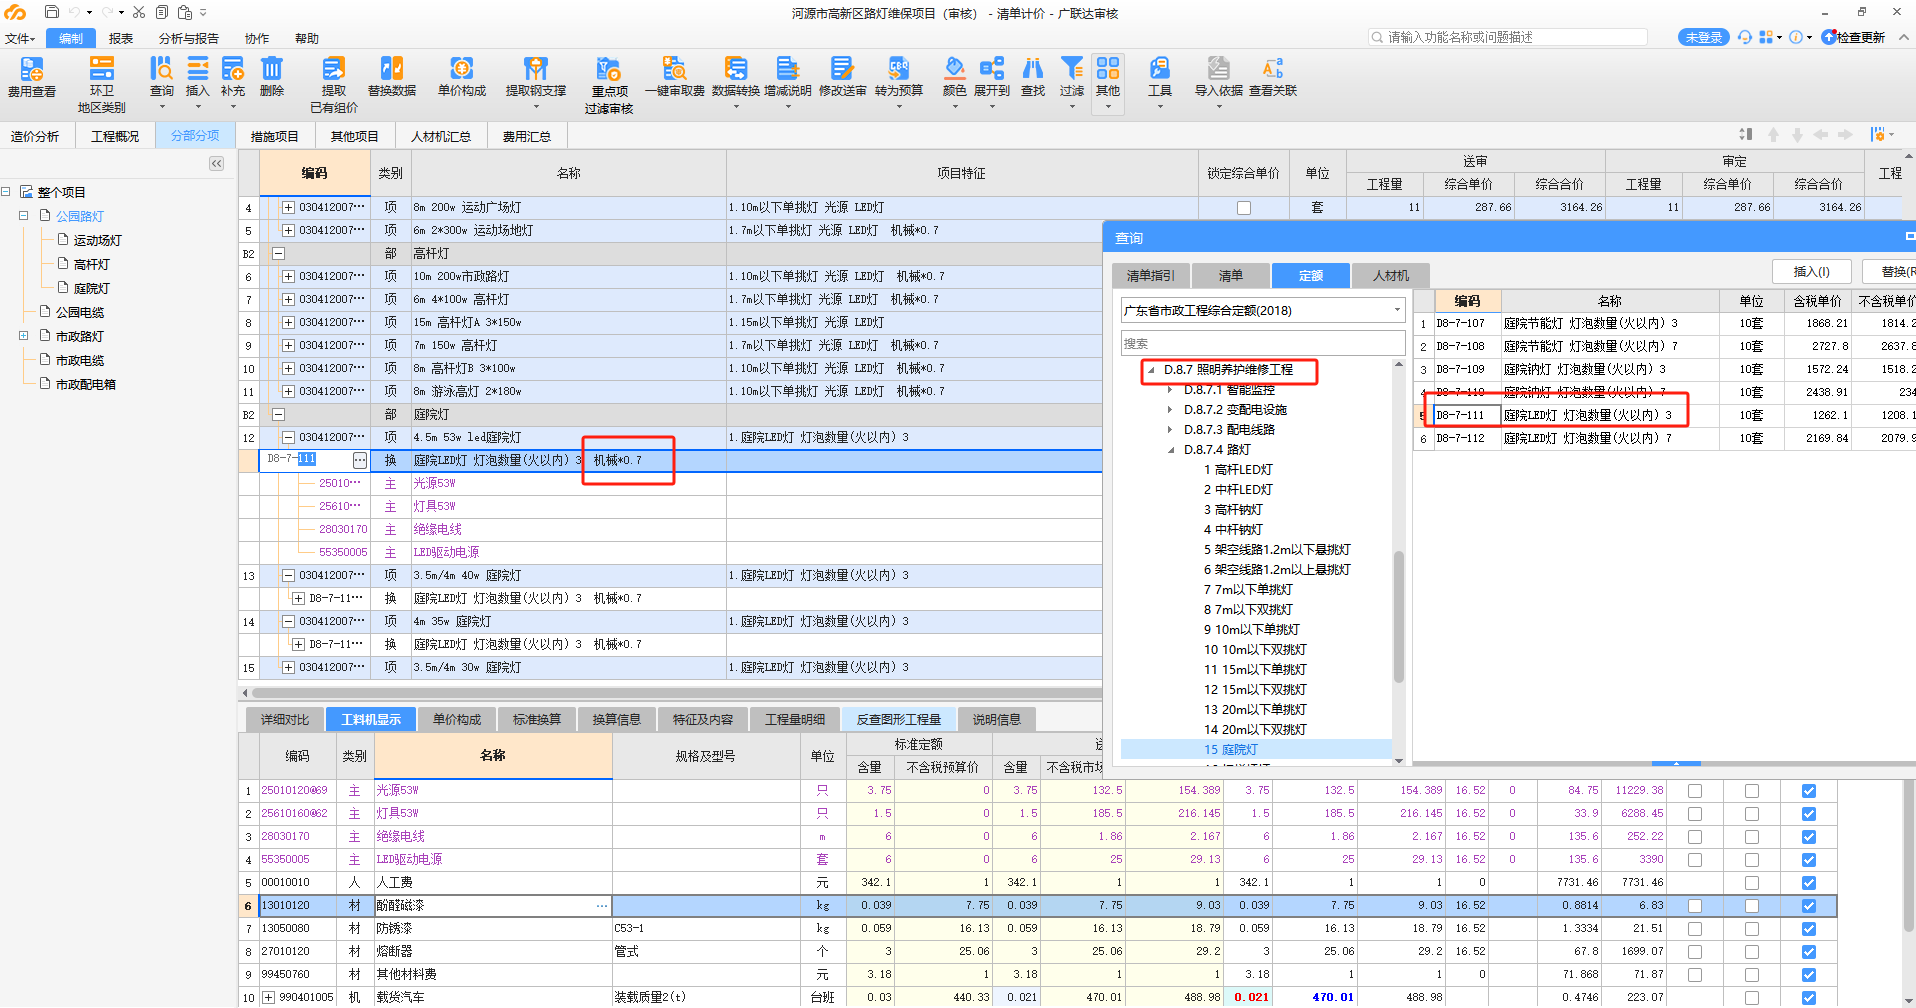Uncheck last-column checkbox for 熔断器 row
The height and width of the screenshot is (1008, 1916).
coord(1808,952)
